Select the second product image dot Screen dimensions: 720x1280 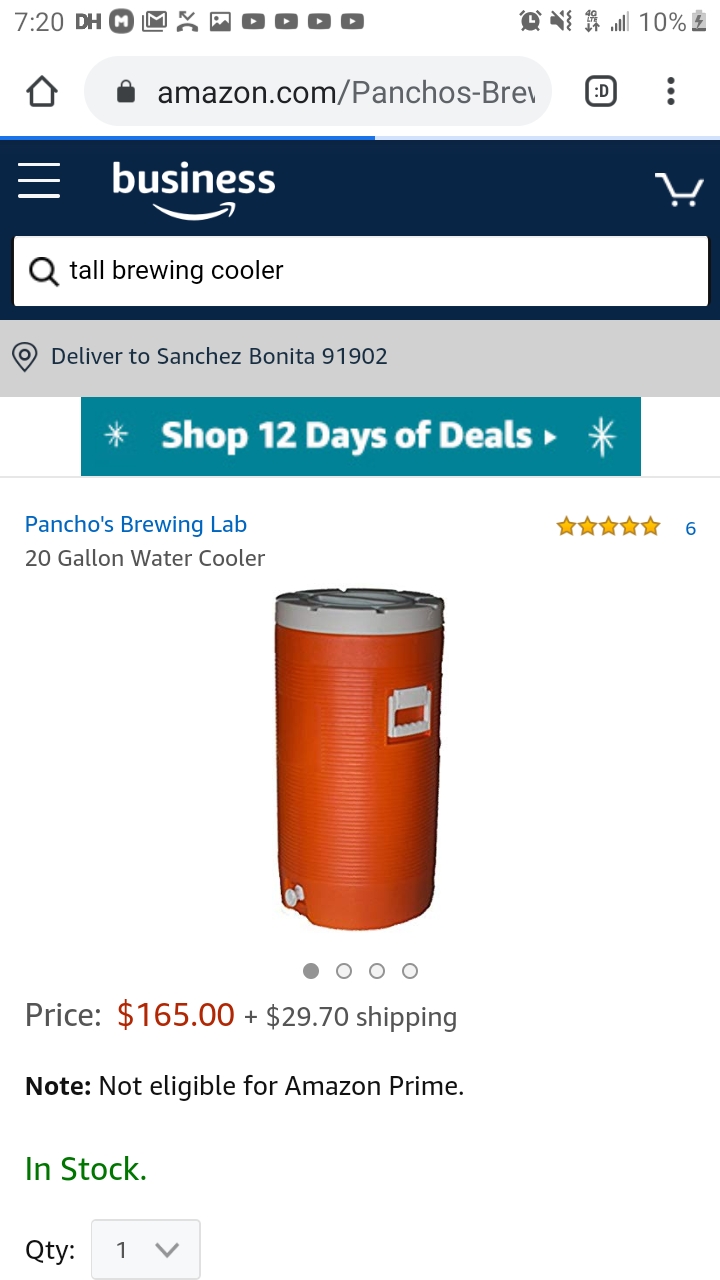[344, 970]
